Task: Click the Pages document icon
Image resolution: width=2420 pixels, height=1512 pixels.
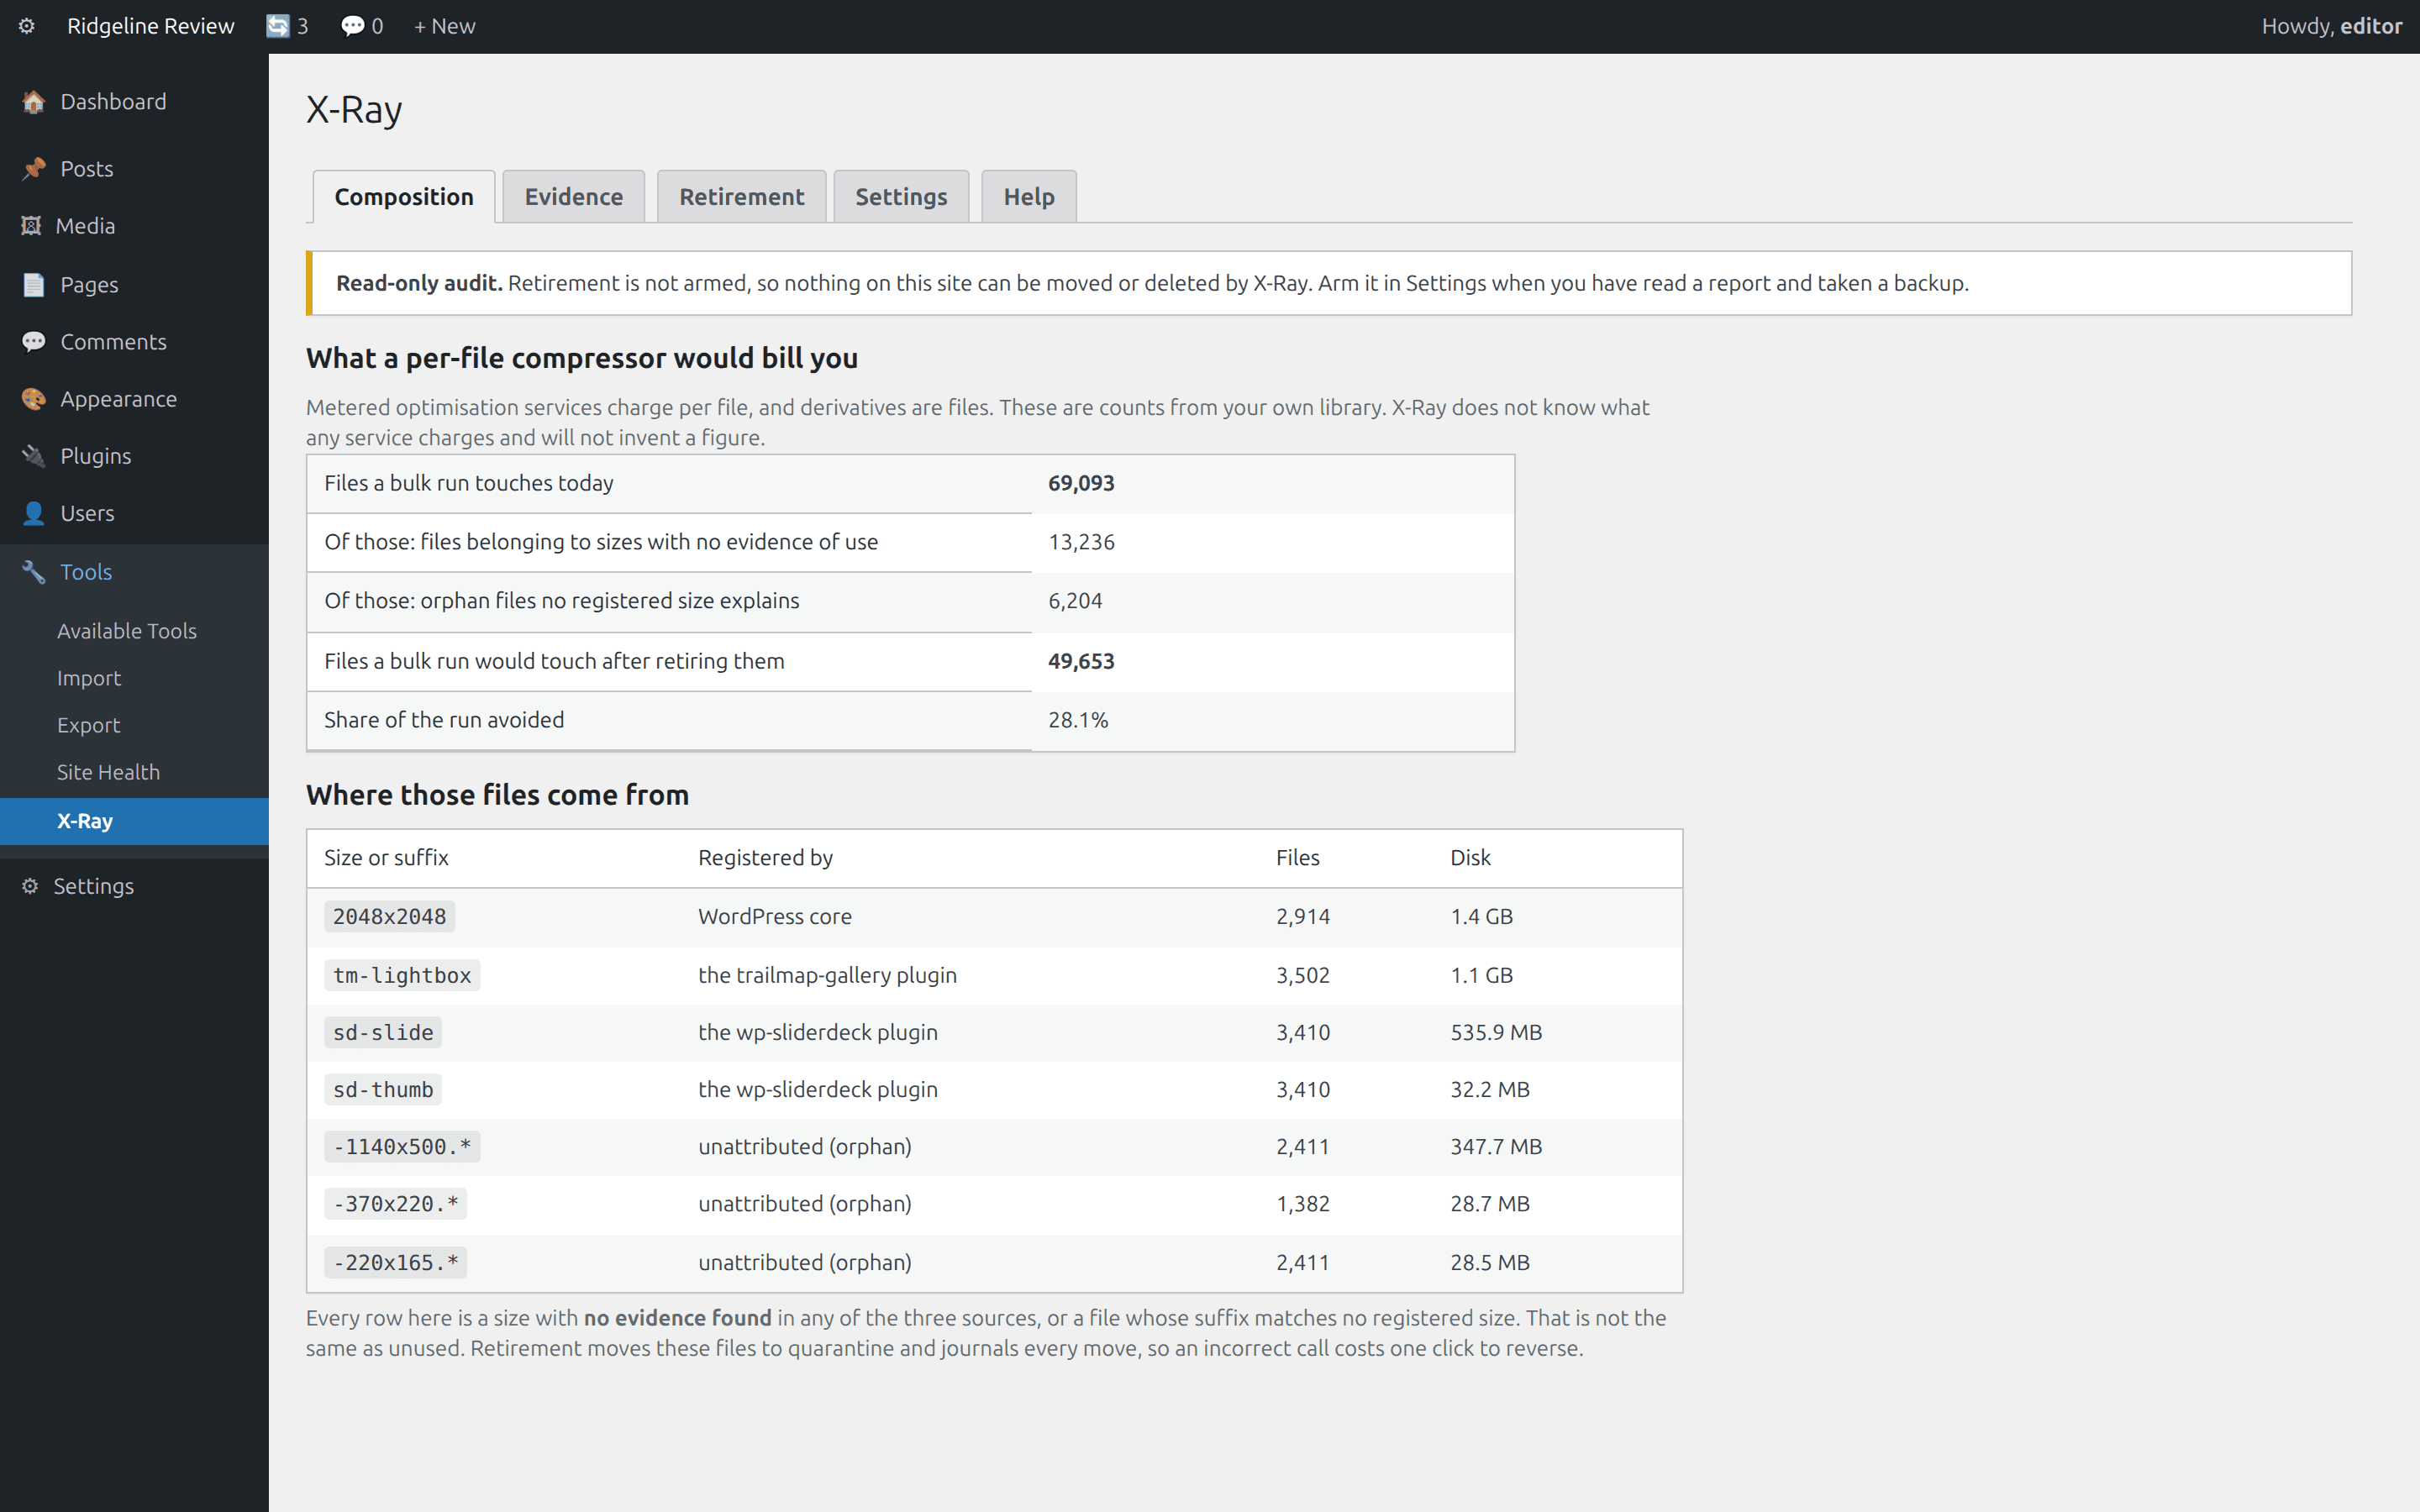Action: [x=34, y=285]
